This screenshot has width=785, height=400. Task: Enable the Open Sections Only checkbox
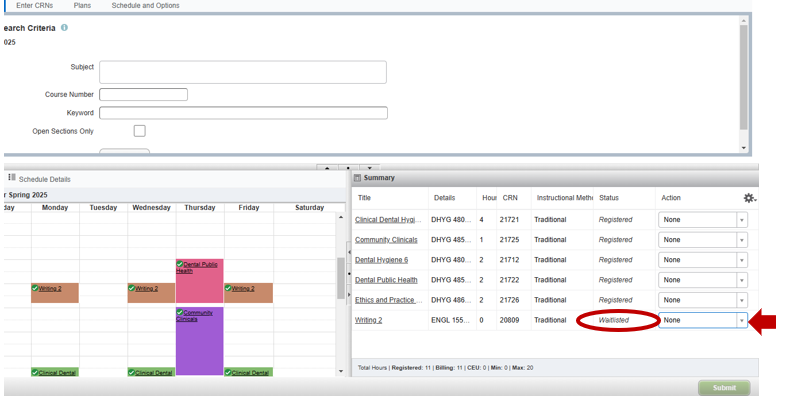tap(139, 131)
